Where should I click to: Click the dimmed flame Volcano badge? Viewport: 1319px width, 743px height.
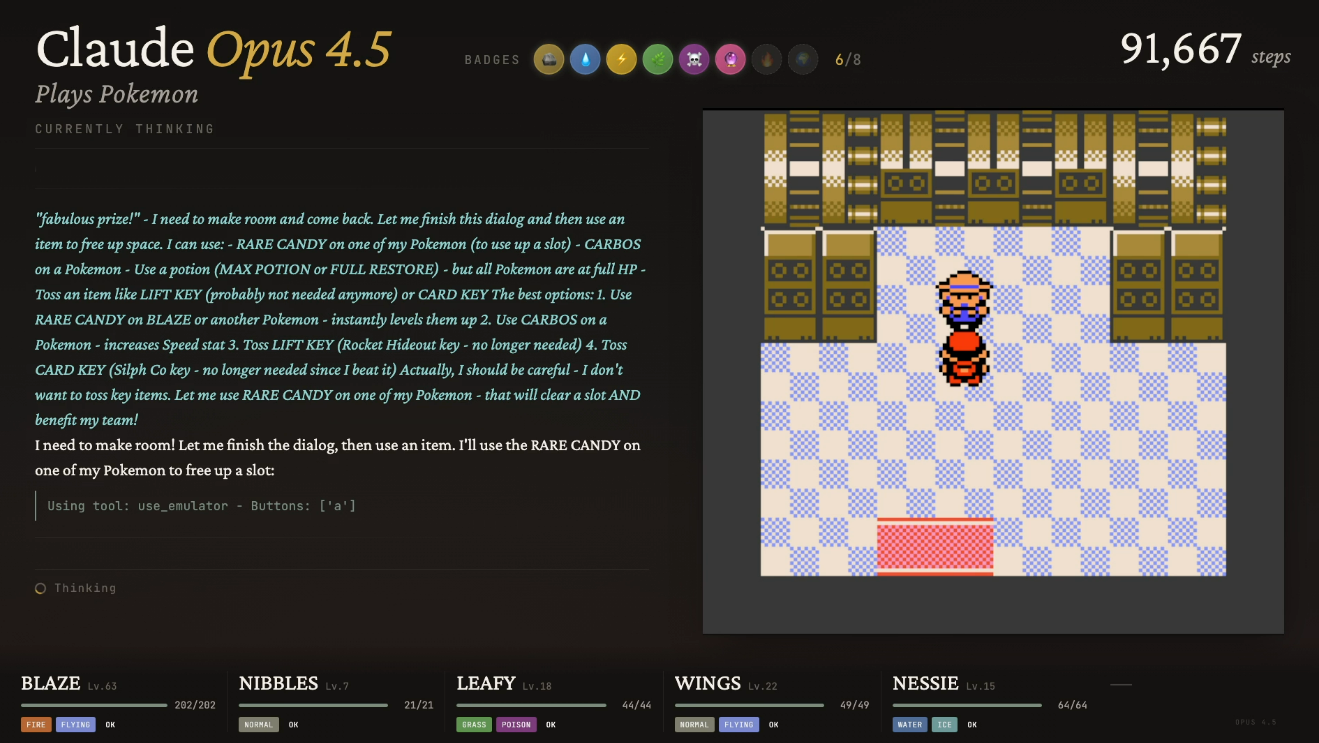pos(766,59)
